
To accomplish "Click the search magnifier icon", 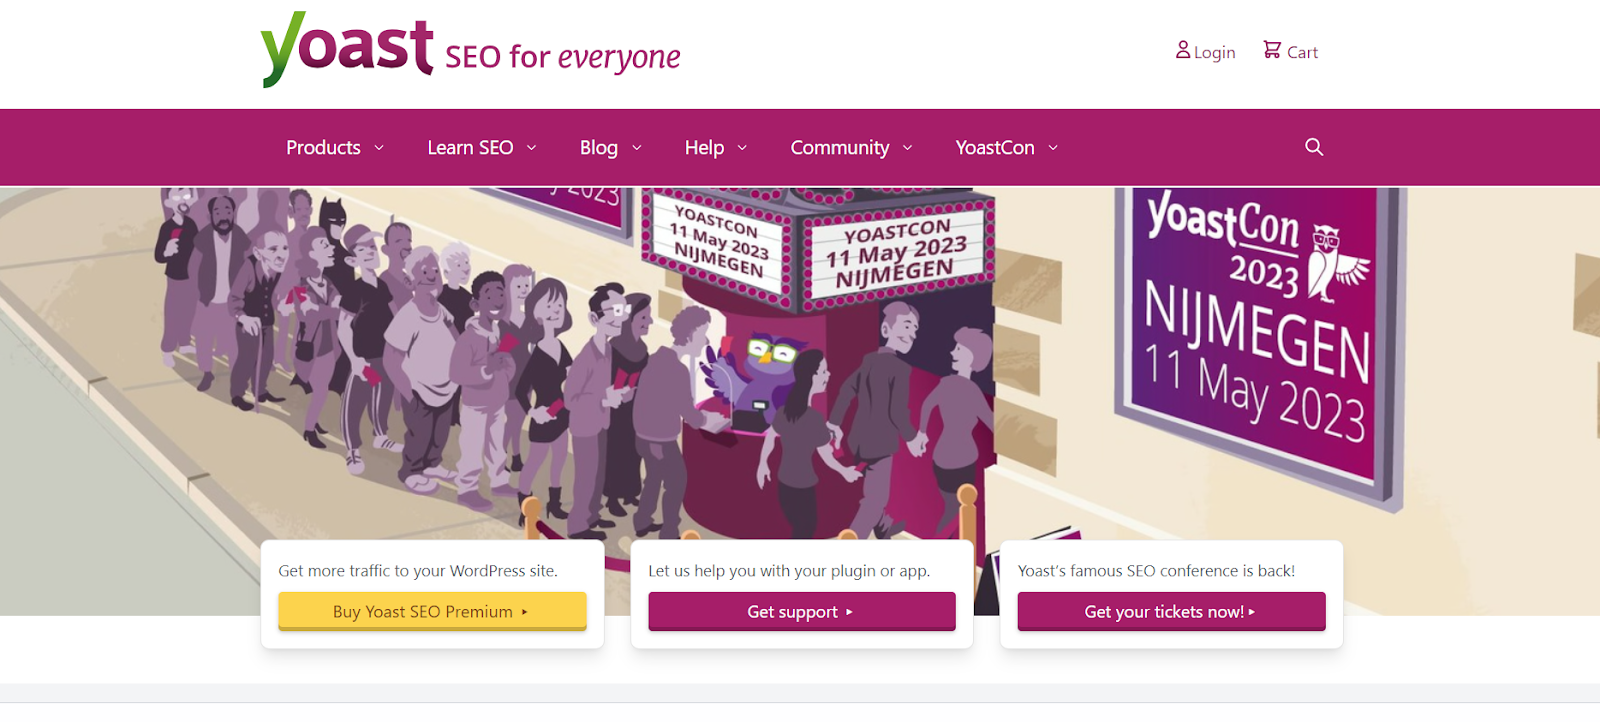I will (x=1314, y=147).
